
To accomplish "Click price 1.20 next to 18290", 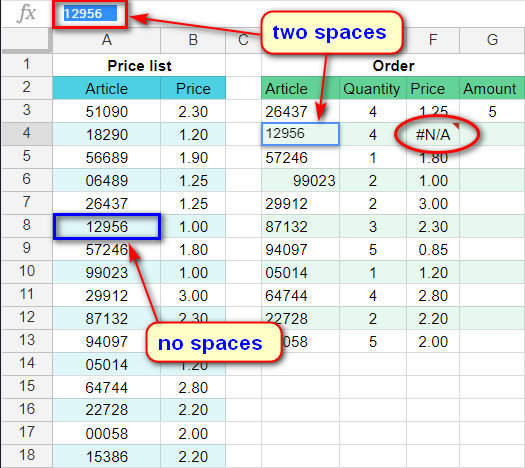I will [x=193, y=135].
